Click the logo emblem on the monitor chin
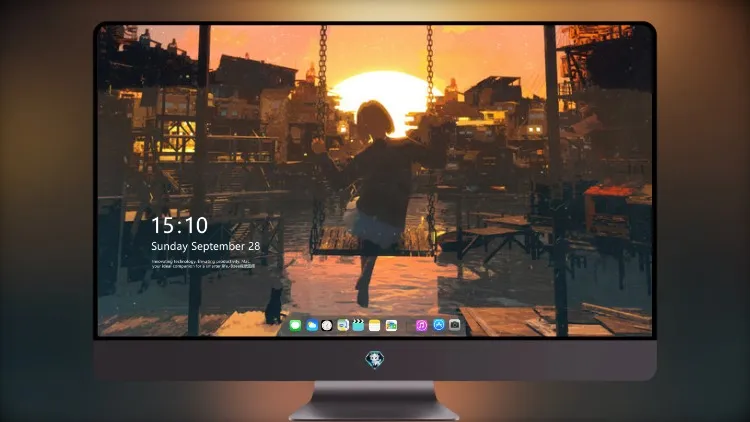750x422 pixels. [375, 359]
